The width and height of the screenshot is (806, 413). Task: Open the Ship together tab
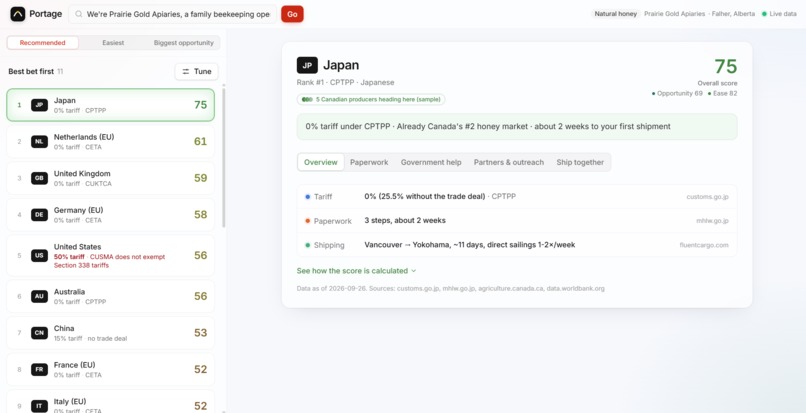(x=580, y=162)
